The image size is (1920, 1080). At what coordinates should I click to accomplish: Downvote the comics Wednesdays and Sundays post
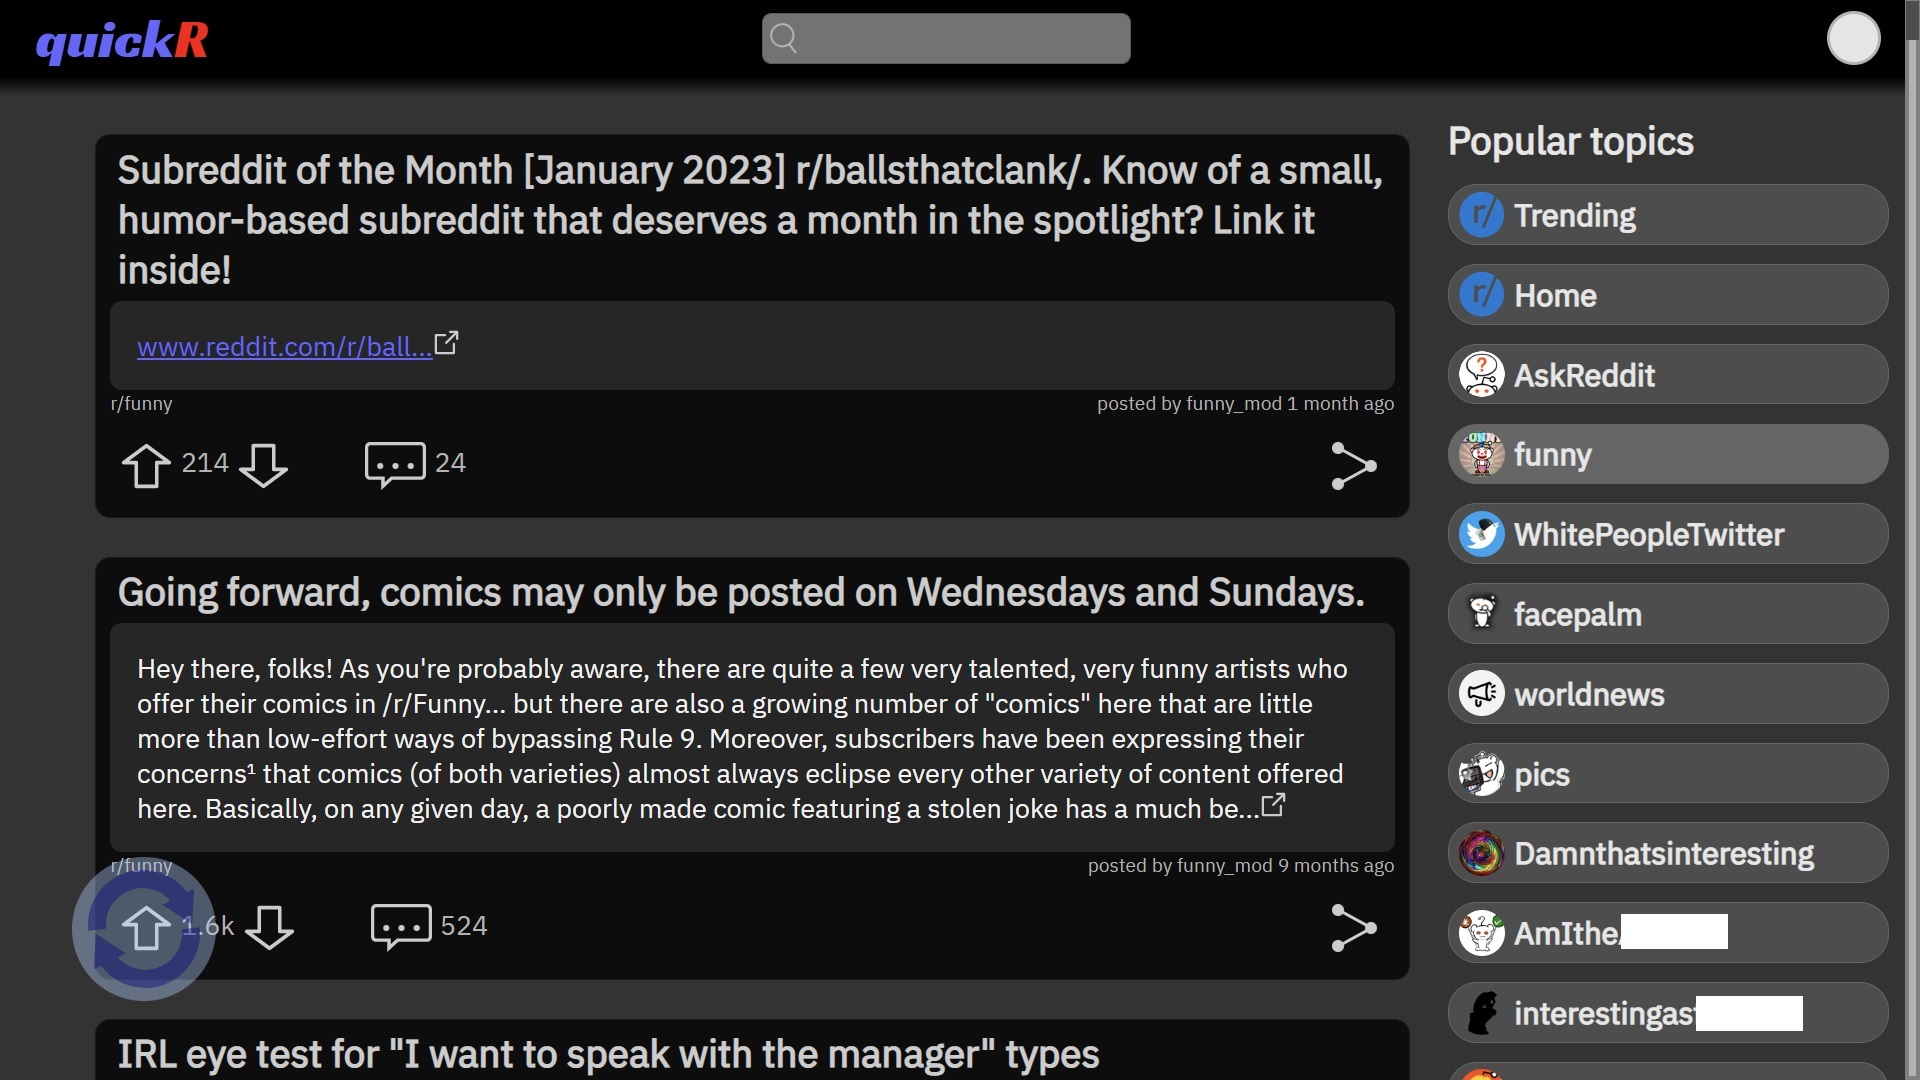(269, 927)
